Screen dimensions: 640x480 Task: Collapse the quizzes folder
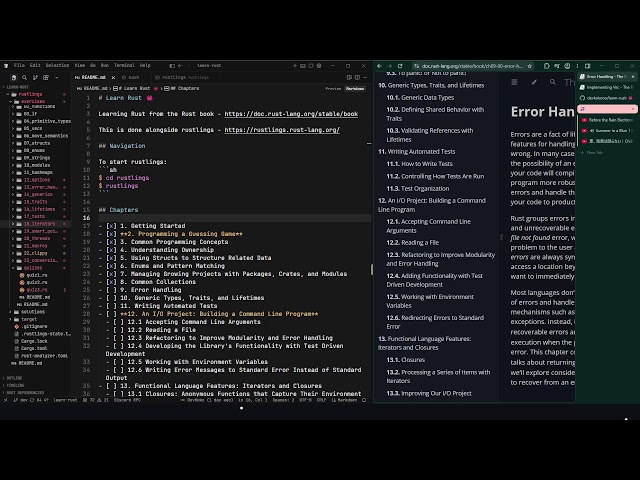(x=13, y=268)
